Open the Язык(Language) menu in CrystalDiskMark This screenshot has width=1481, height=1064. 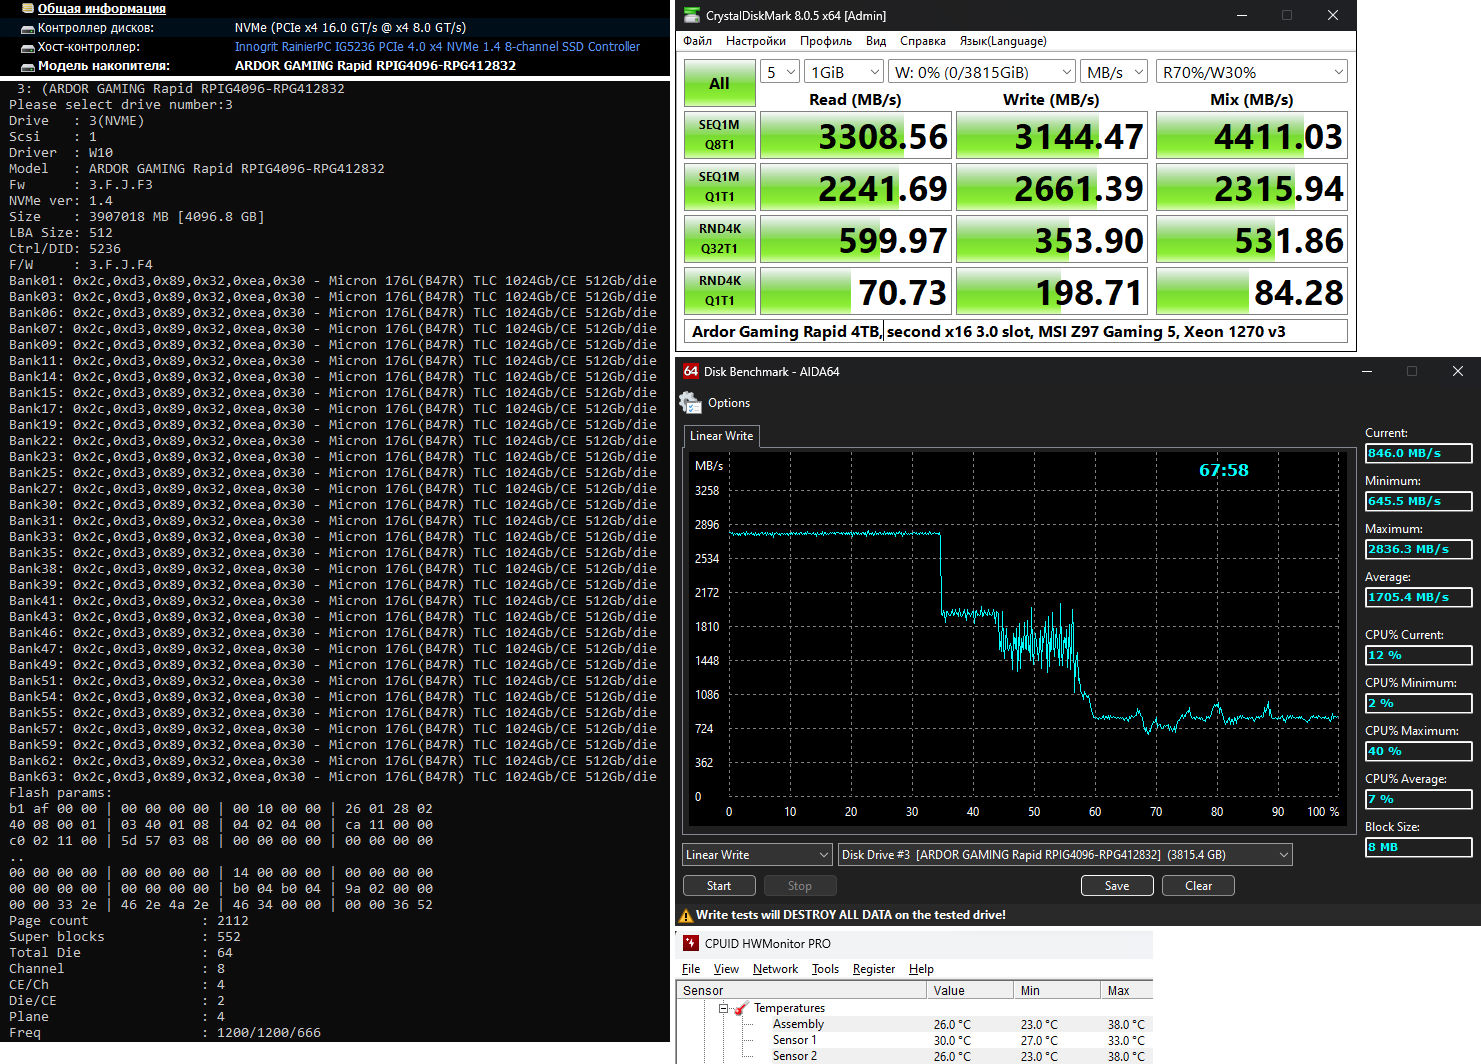[1003, 41]
